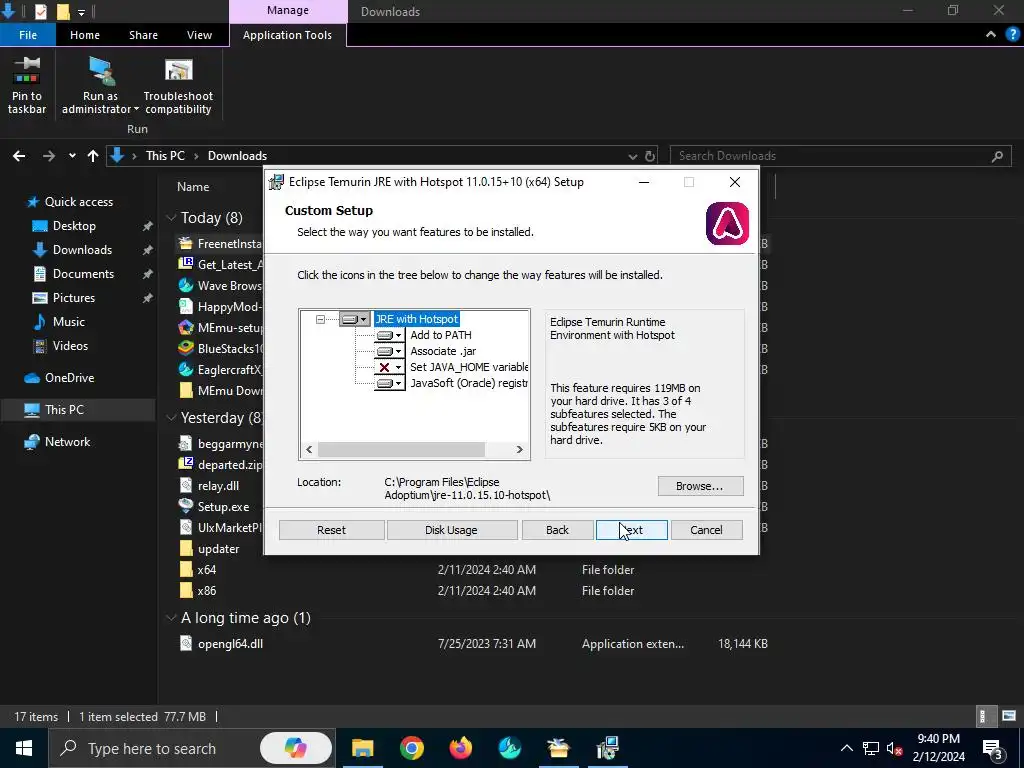Open File menu in Explorer
The width and height of the screenshot is (1024, 768).
[28, 35]
